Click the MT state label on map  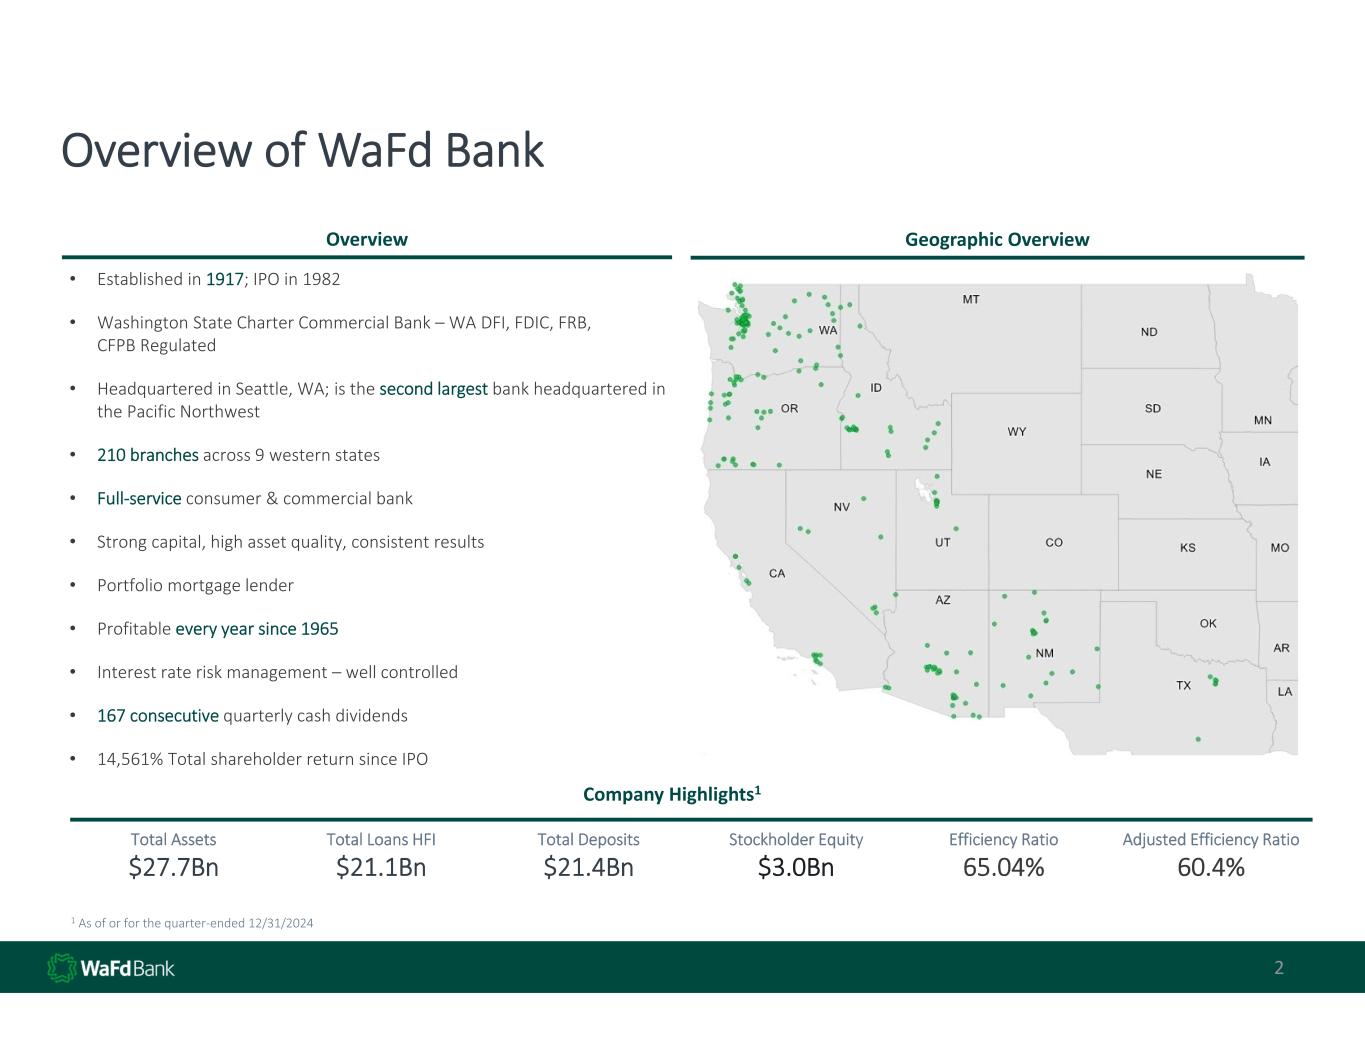(971, 299)
